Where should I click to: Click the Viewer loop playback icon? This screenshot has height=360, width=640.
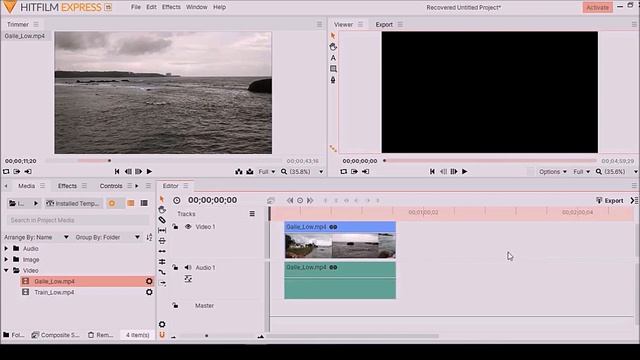click(x=344, y=171)
